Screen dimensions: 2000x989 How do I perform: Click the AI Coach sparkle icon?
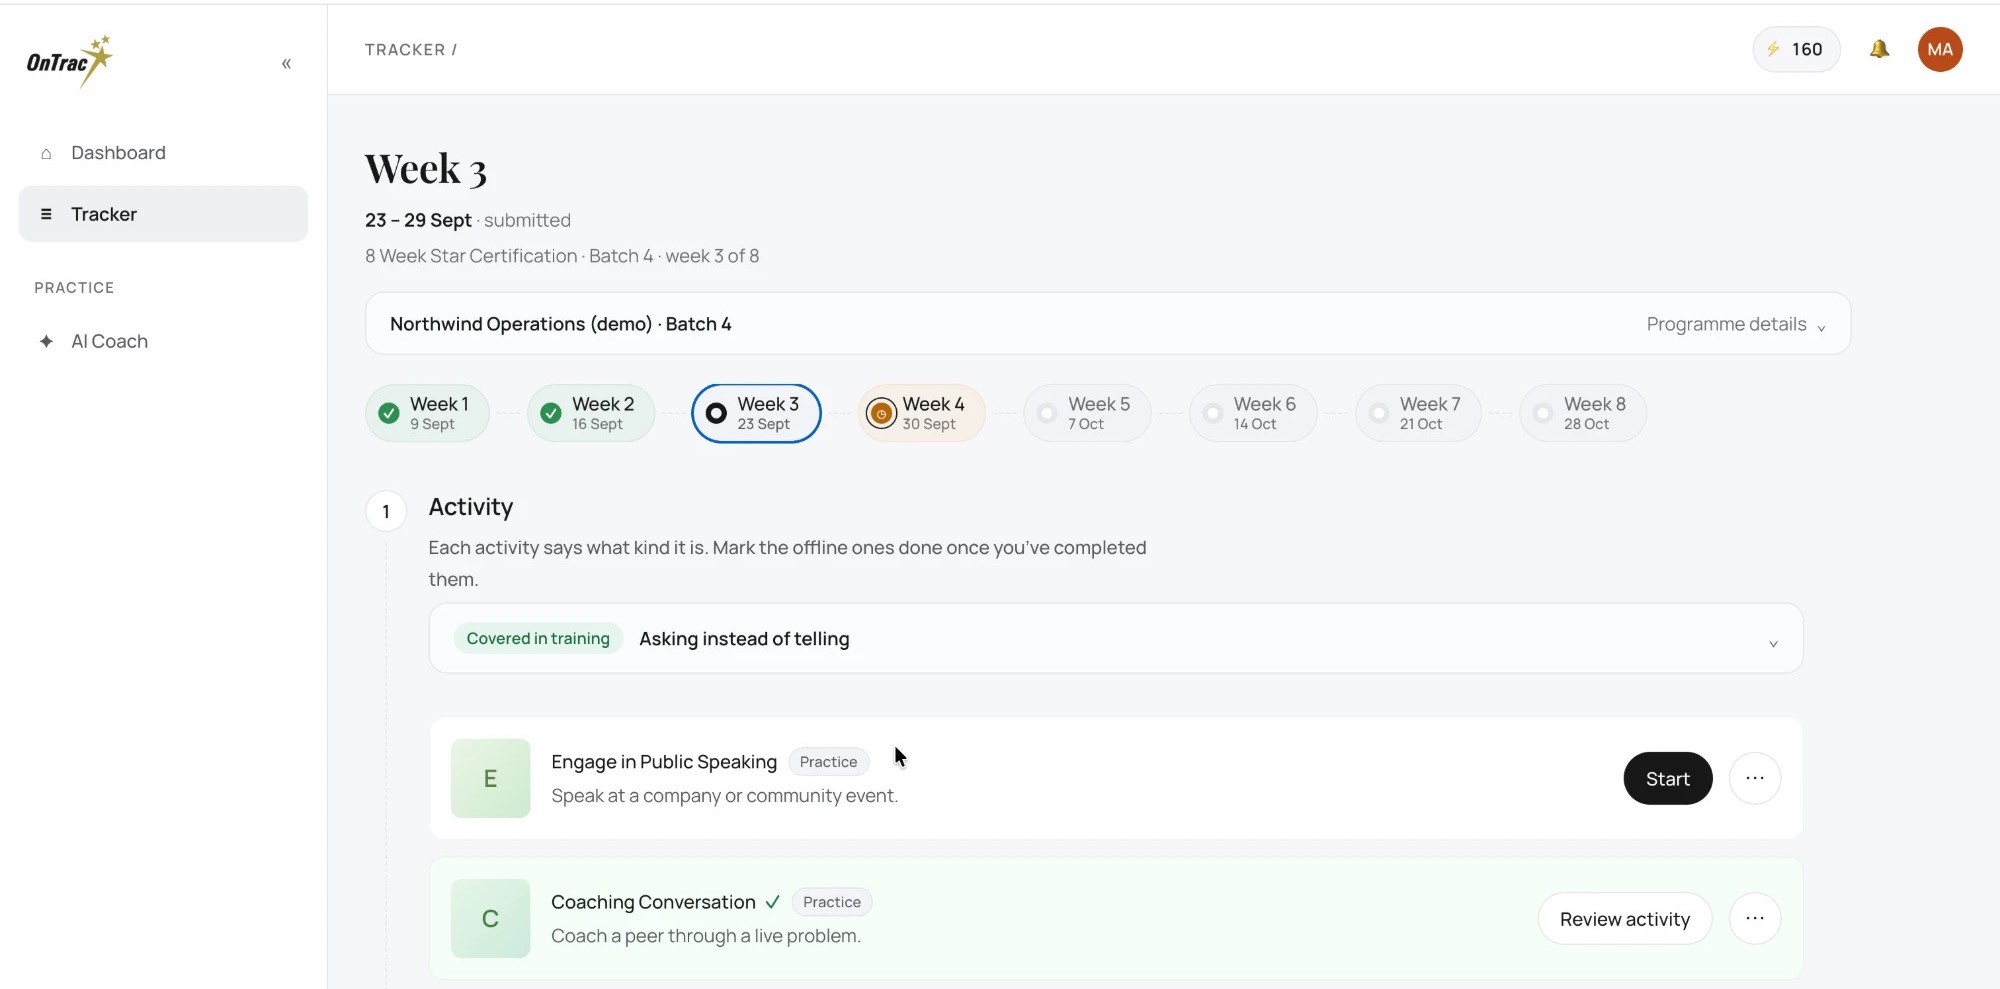pos(46,341)
